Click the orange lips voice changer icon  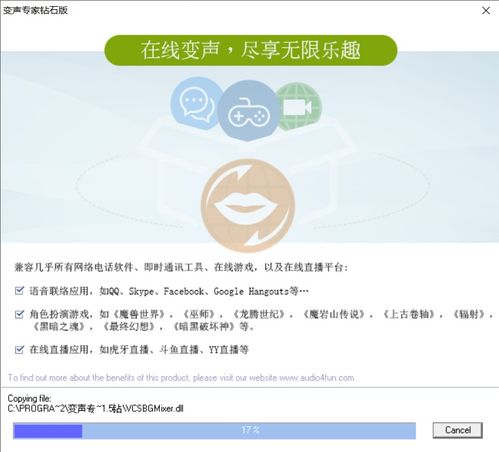point(248,205)
